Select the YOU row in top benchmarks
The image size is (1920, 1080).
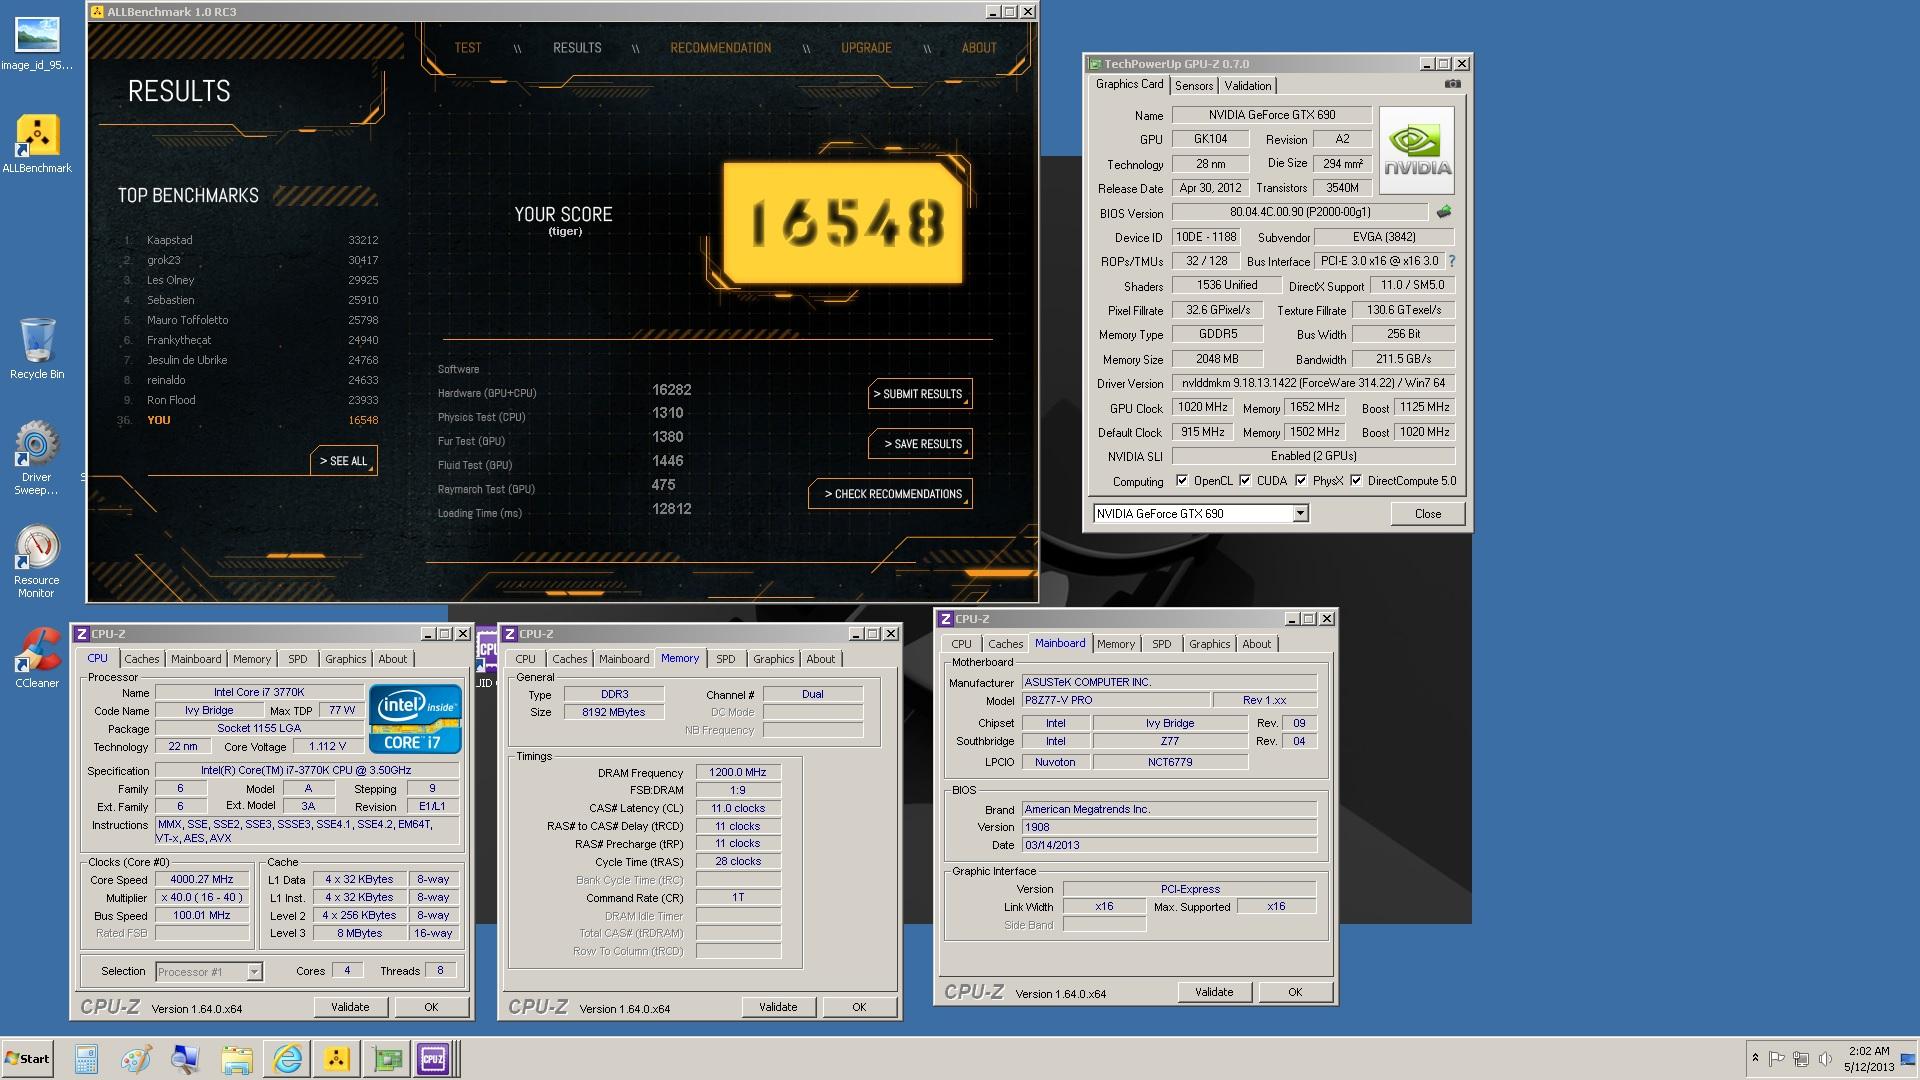tap(248, 420)
